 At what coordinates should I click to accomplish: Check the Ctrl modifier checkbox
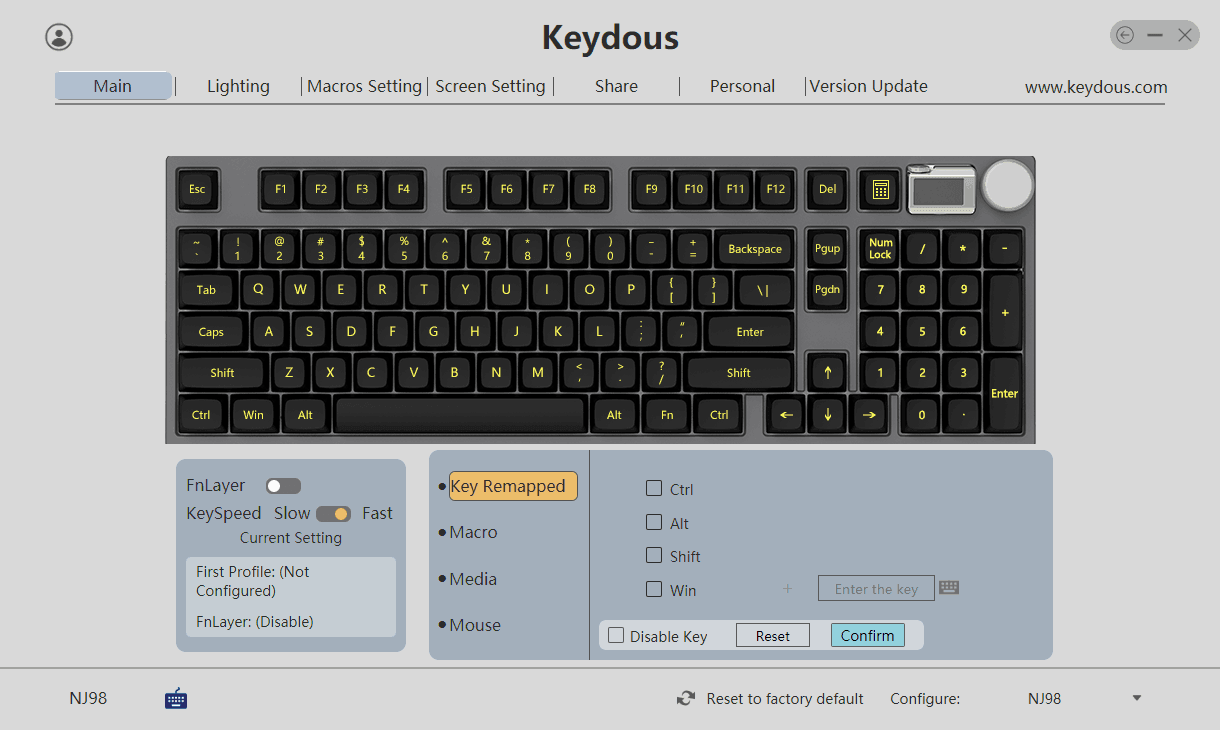point(654,489)
